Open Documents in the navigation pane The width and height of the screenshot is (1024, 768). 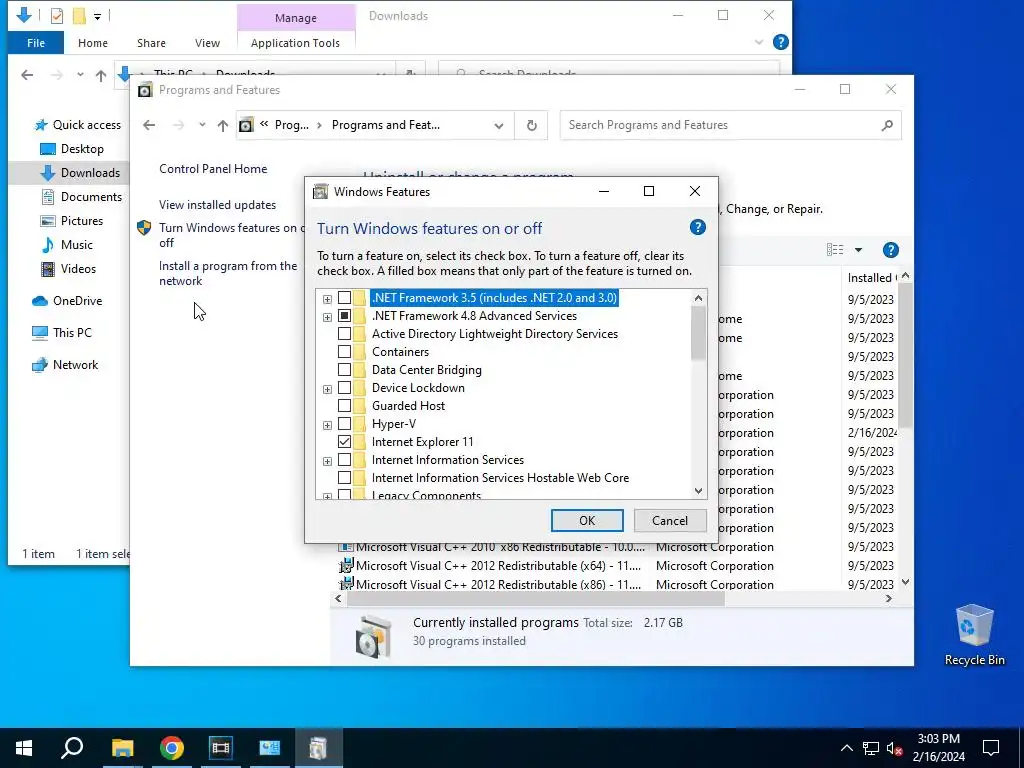click(81, 197)
